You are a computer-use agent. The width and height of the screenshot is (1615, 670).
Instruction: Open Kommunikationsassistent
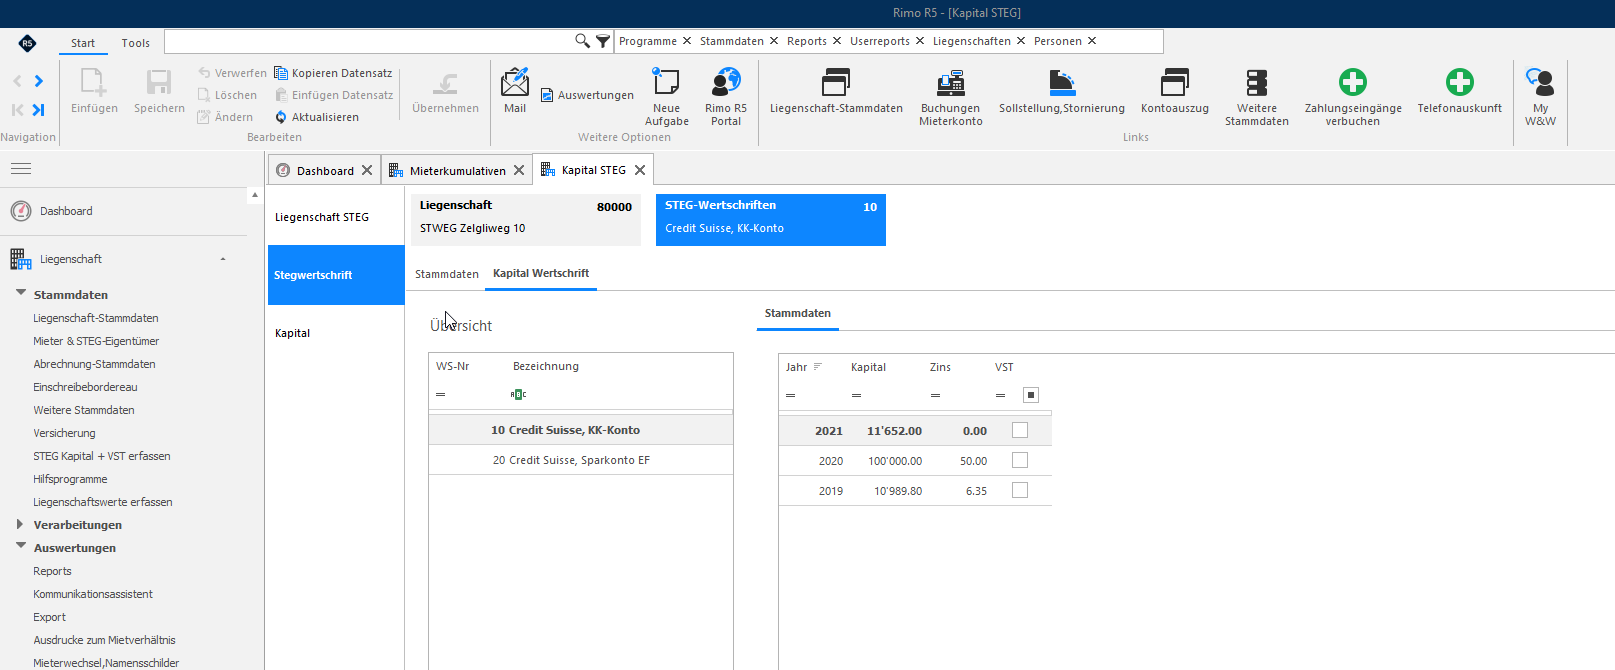(93, 594)
